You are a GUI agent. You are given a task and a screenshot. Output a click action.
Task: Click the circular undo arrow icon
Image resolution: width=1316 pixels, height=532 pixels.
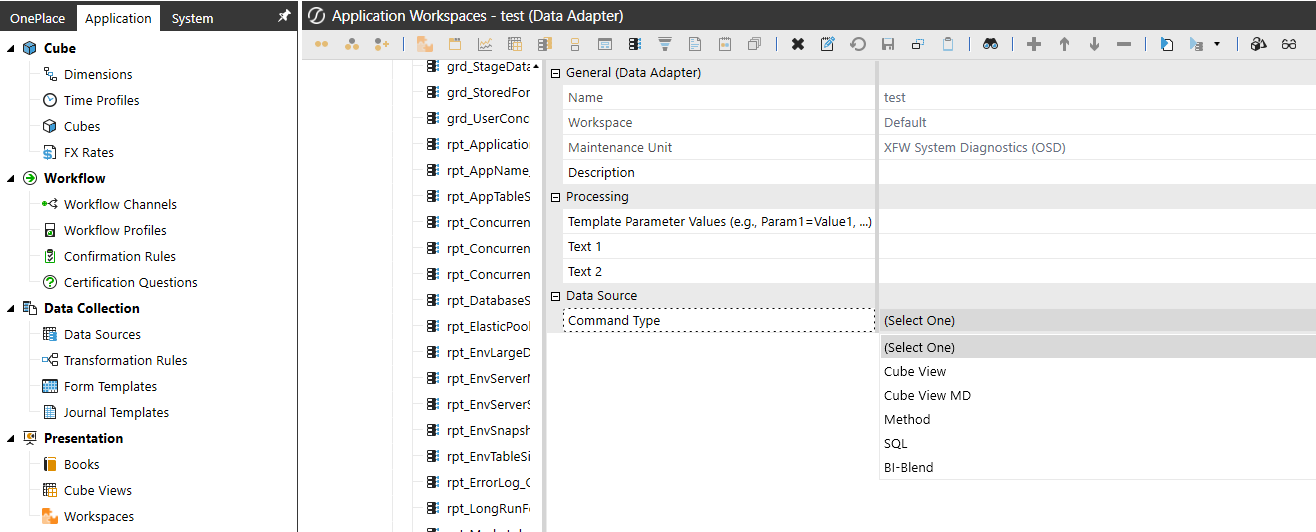(x=857, y=44)
